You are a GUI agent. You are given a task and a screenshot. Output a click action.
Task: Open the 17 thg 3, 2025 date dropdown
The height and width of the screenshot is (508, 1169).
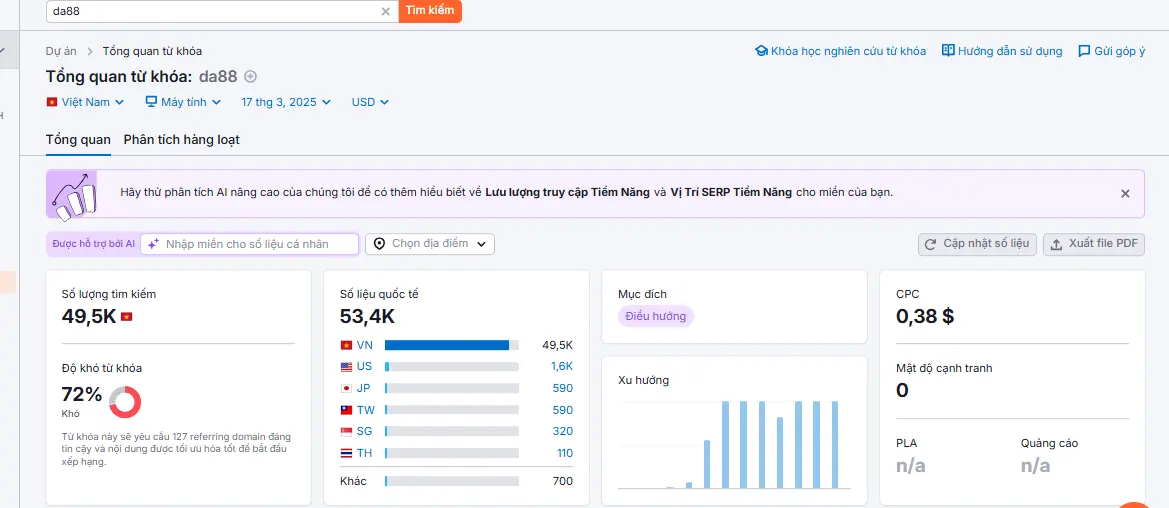pyautogui.click(x=286, y=102)
